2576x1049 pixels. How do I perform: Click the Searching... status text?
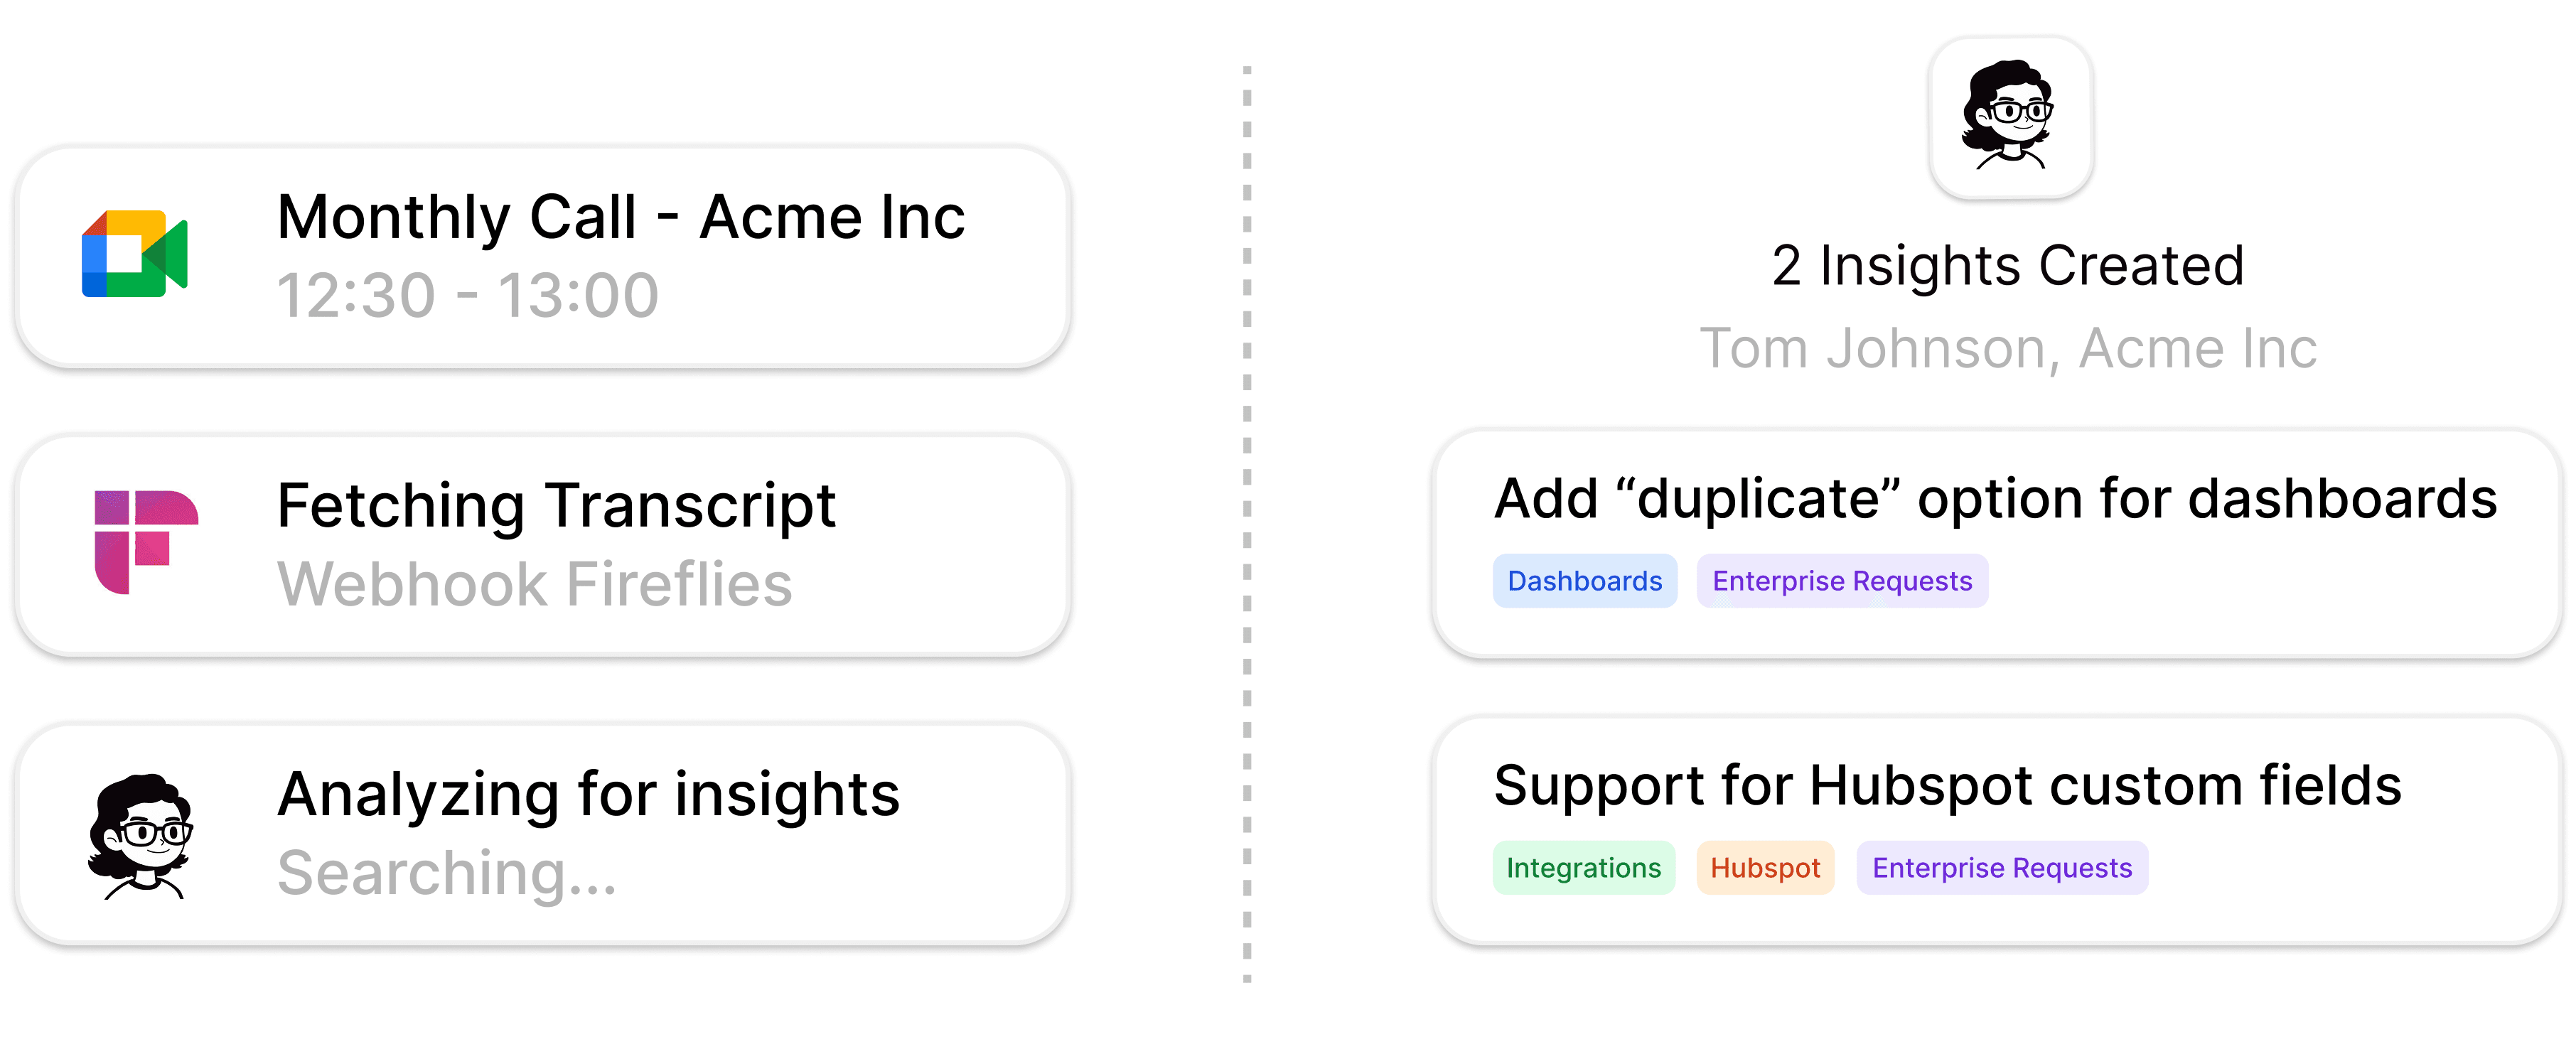click(x=447, y=873)
